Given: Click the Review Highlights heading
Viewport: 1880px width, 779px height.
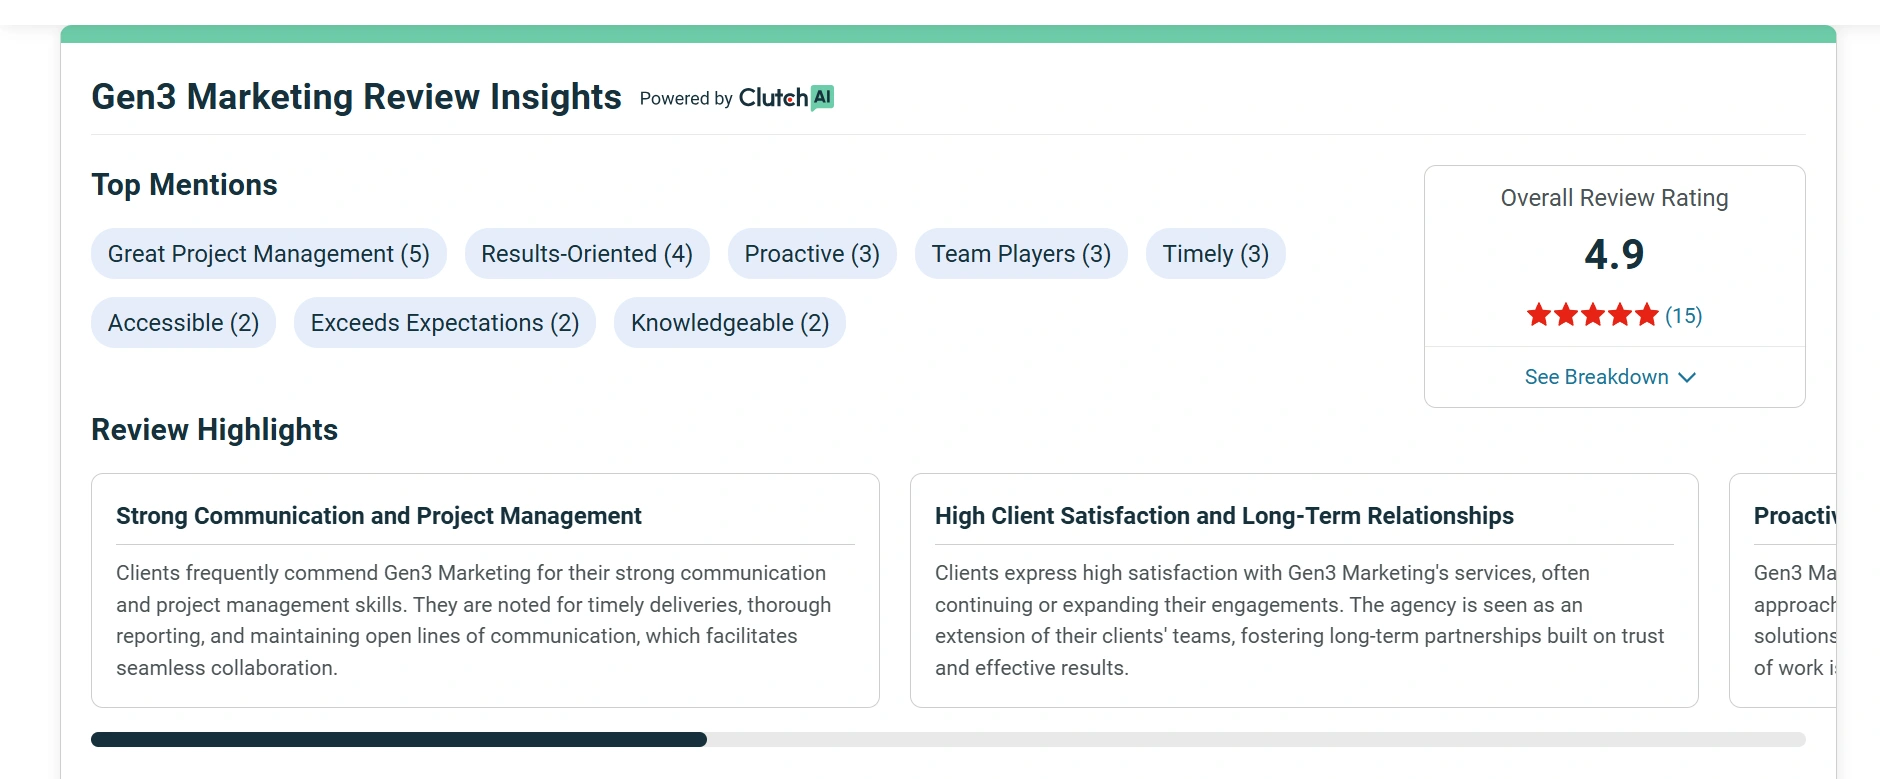Looking at the screenshot, I should 214,430.
